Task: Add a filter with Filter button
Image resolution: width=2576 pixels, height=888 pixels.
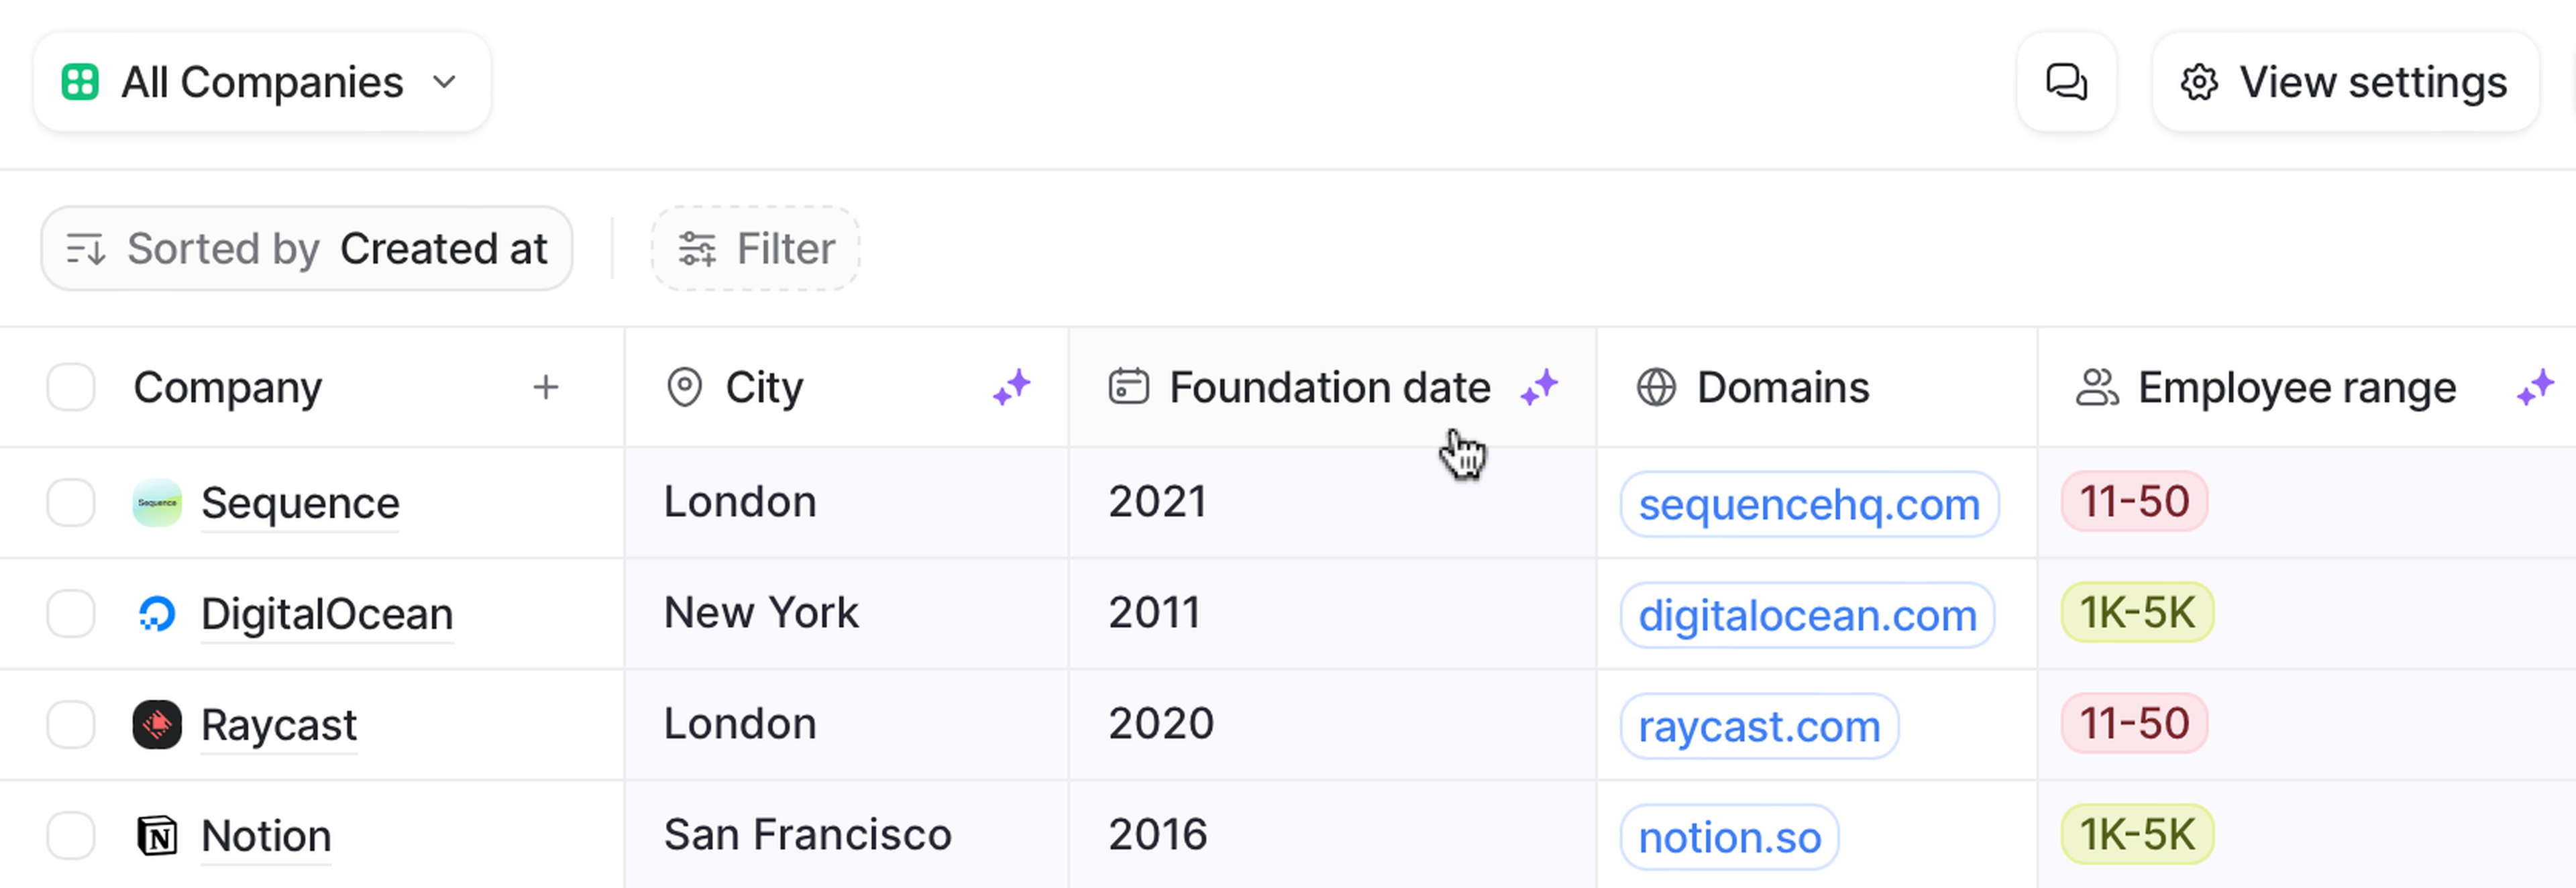Action: 756,249
